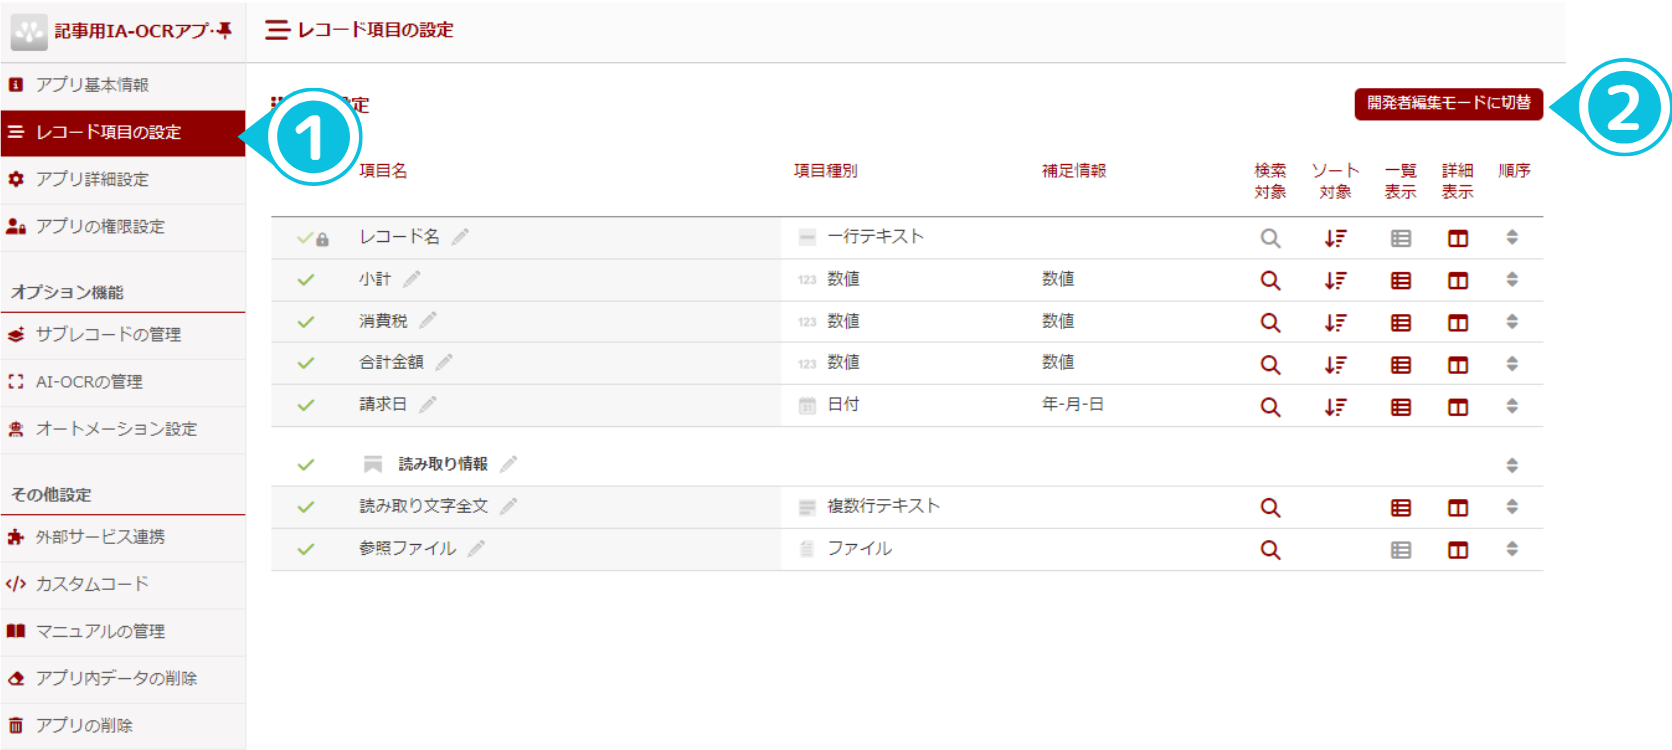Toggle the detail display icon for the 読み取り文字全文 row
This screenshot has height=750, width=1672.
1458,507
